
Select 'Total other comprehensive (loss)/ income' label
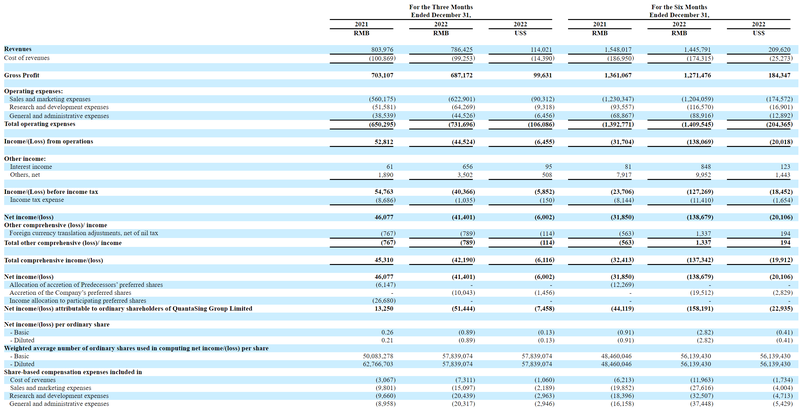click(63, 243)
